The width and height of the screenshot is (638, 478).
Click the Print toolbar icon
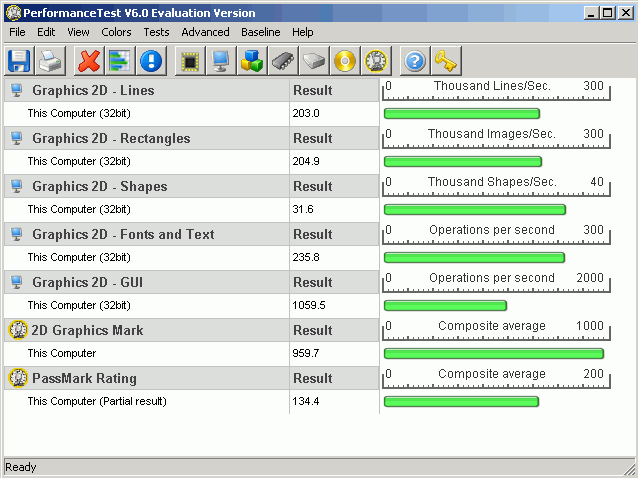point(50,61)
